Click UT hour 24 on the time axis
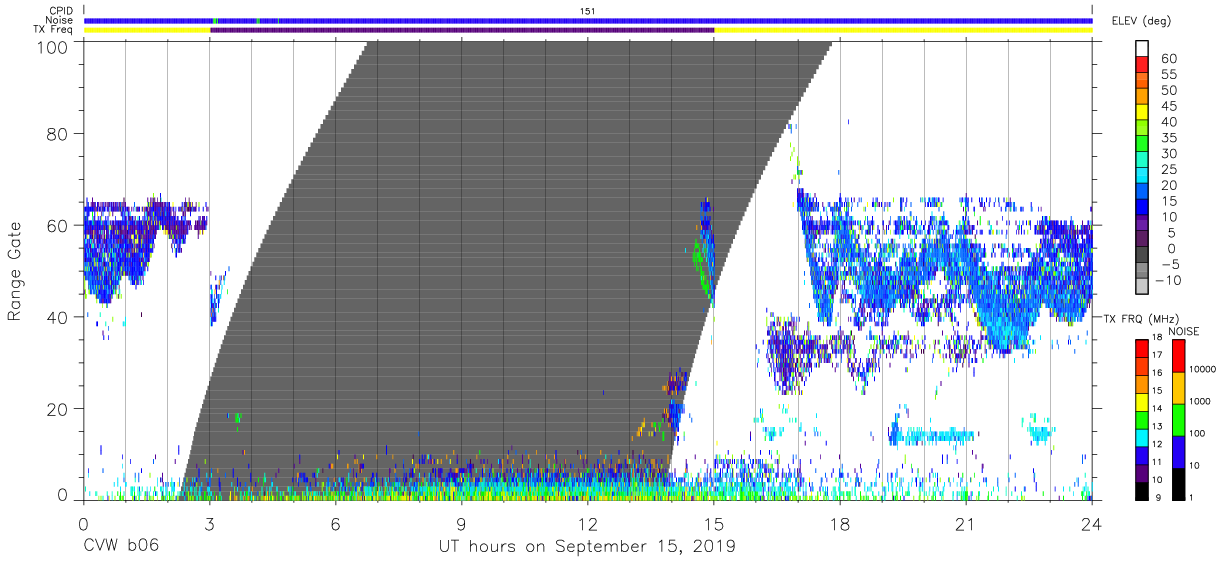The image size is (1228, 567). click(1092, 524)
